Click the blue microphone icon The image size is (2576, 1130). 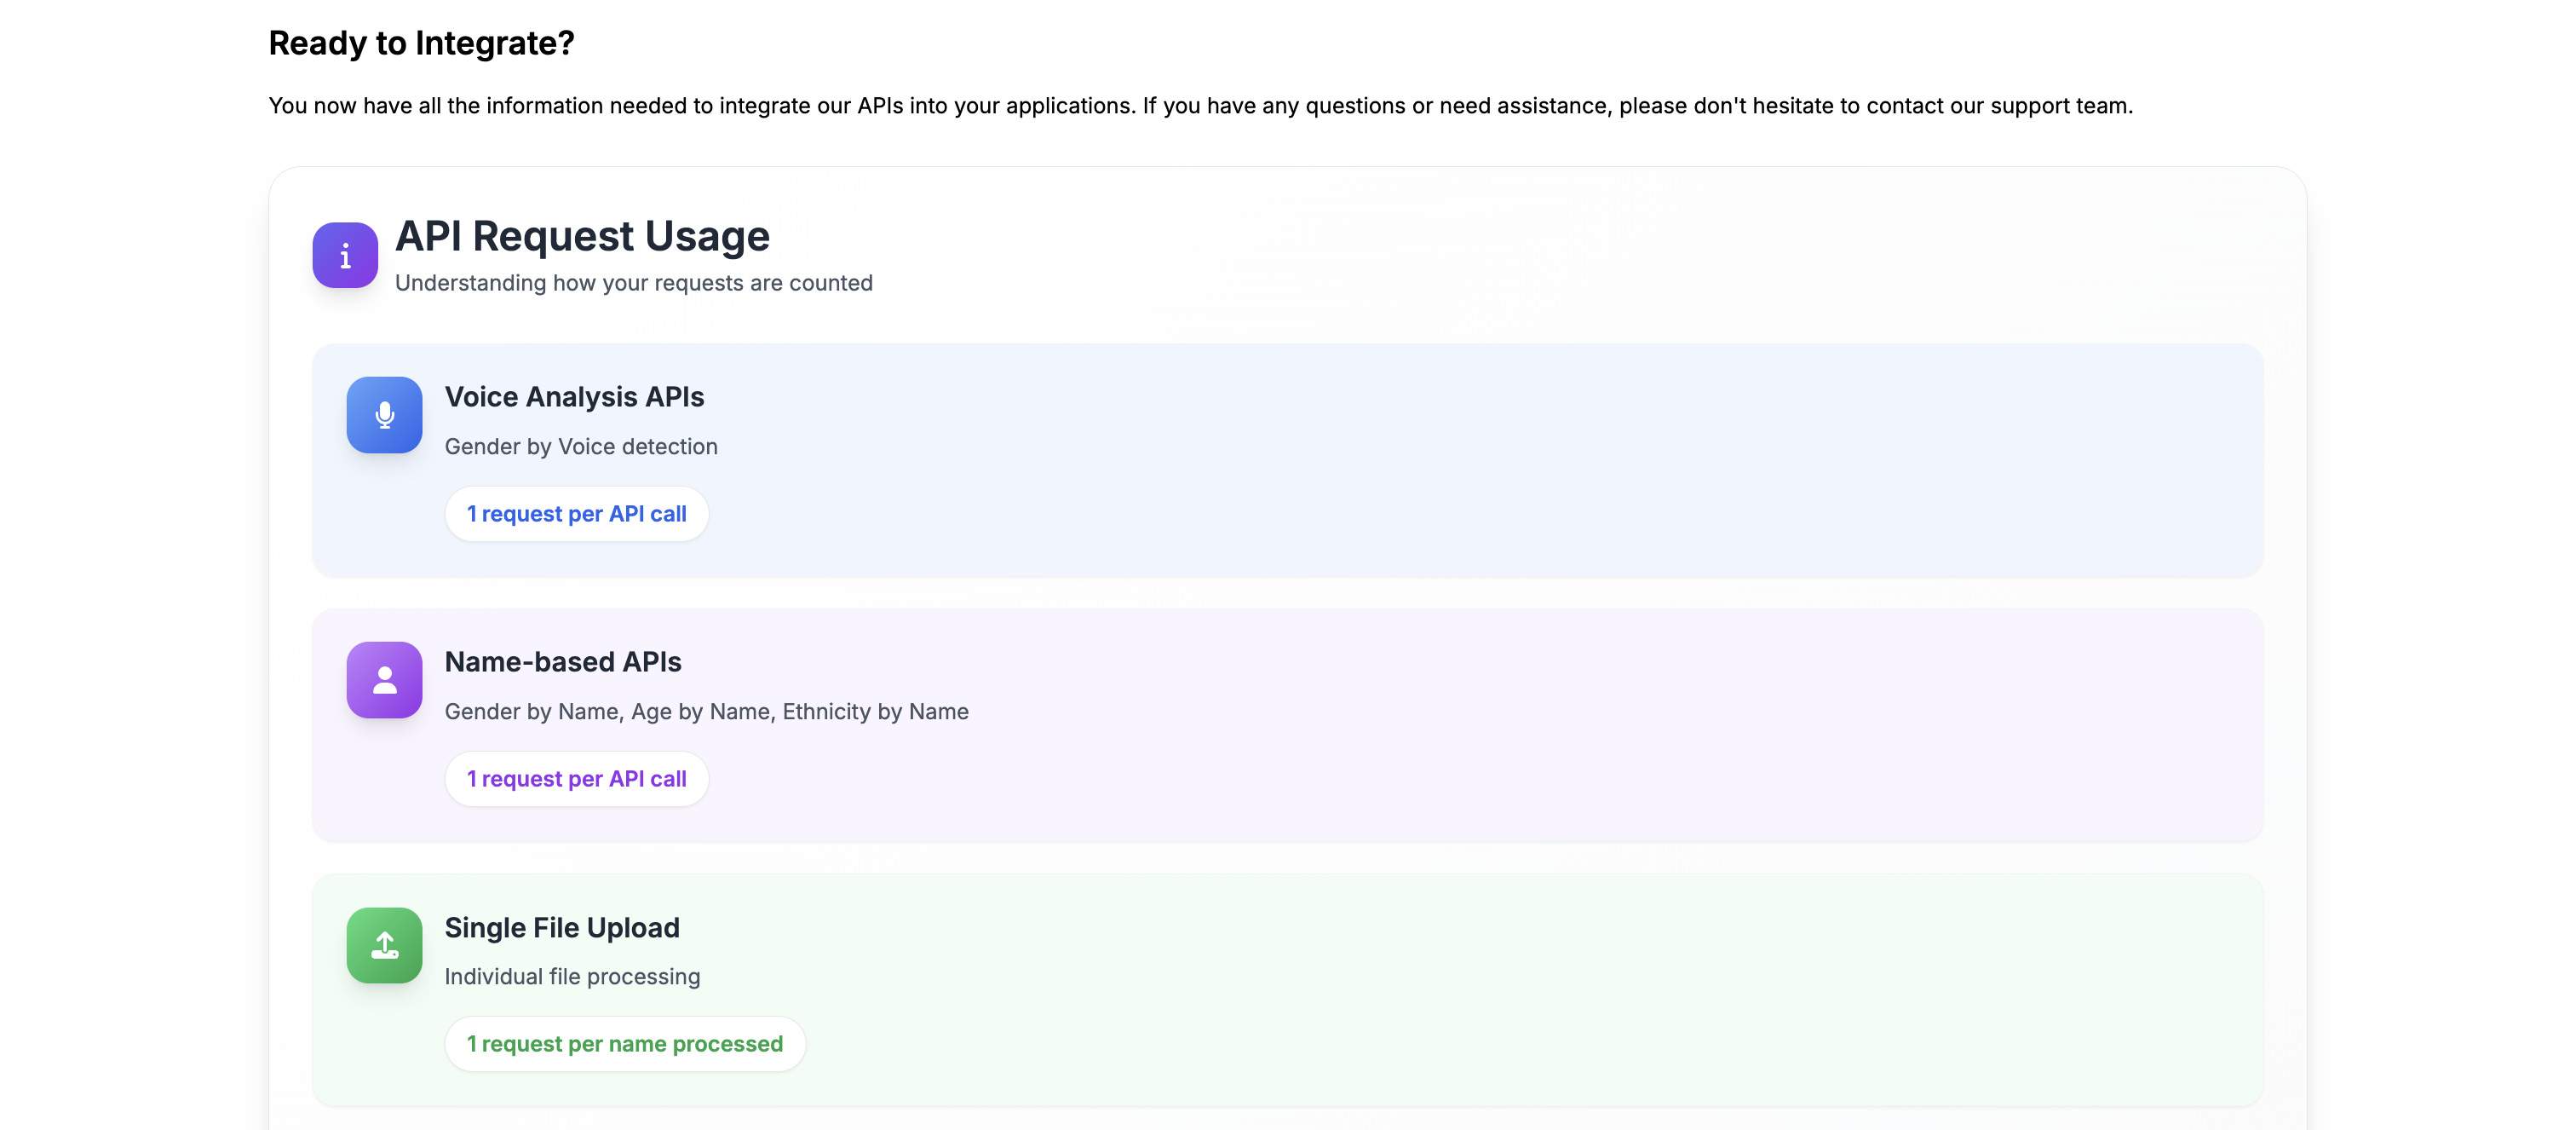(384, 415)
